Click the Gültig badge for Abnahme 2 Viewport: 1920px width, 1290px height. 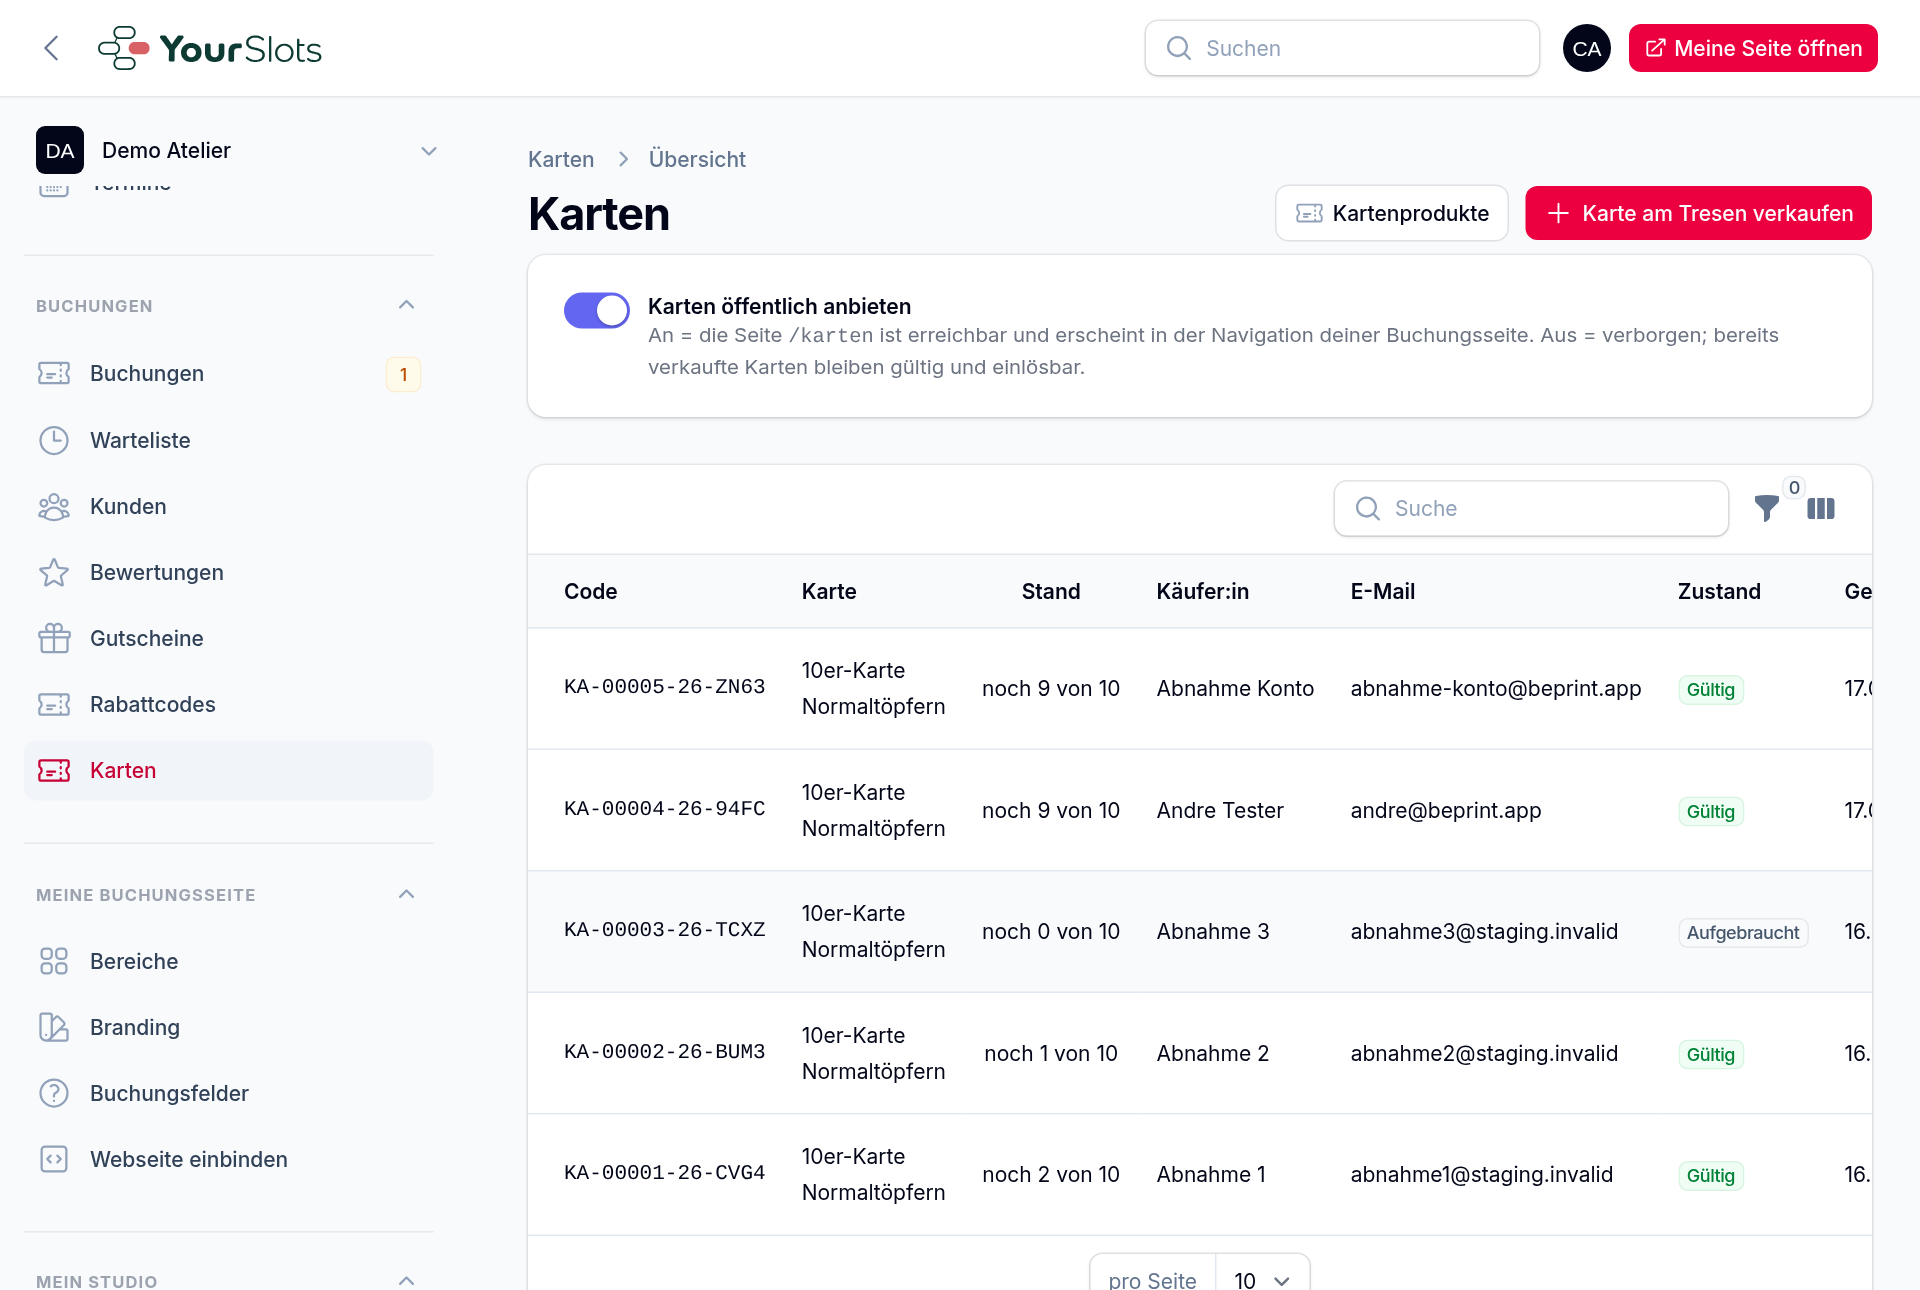[1711, 1055]
